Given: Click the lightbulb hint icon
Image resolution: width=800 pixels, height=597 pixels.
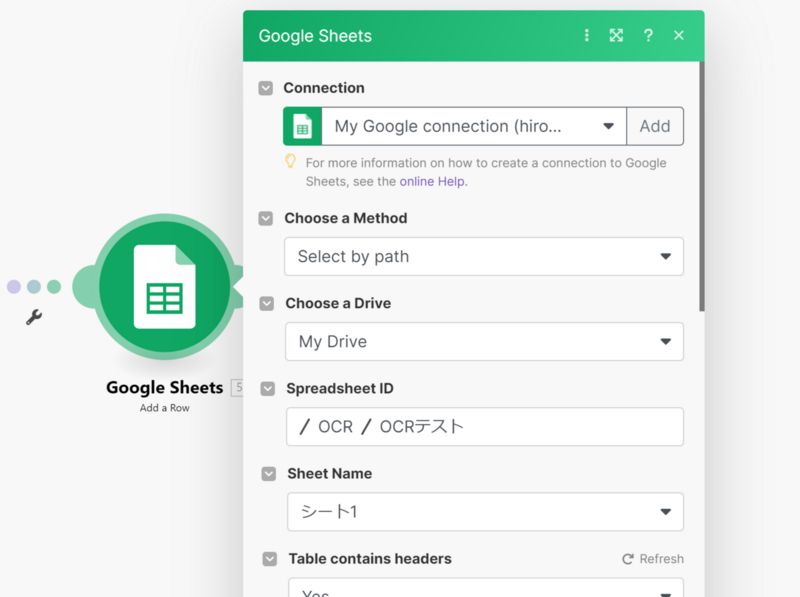Looking at the screenshot, I should (x=290, y=161).
